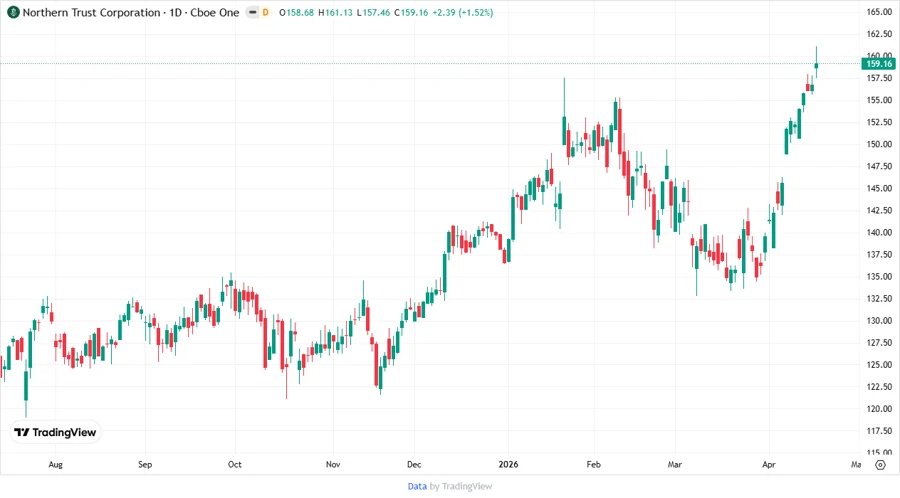Click the 165.00 price axis label
Screen dimensions: 900x498
point(879,11)
